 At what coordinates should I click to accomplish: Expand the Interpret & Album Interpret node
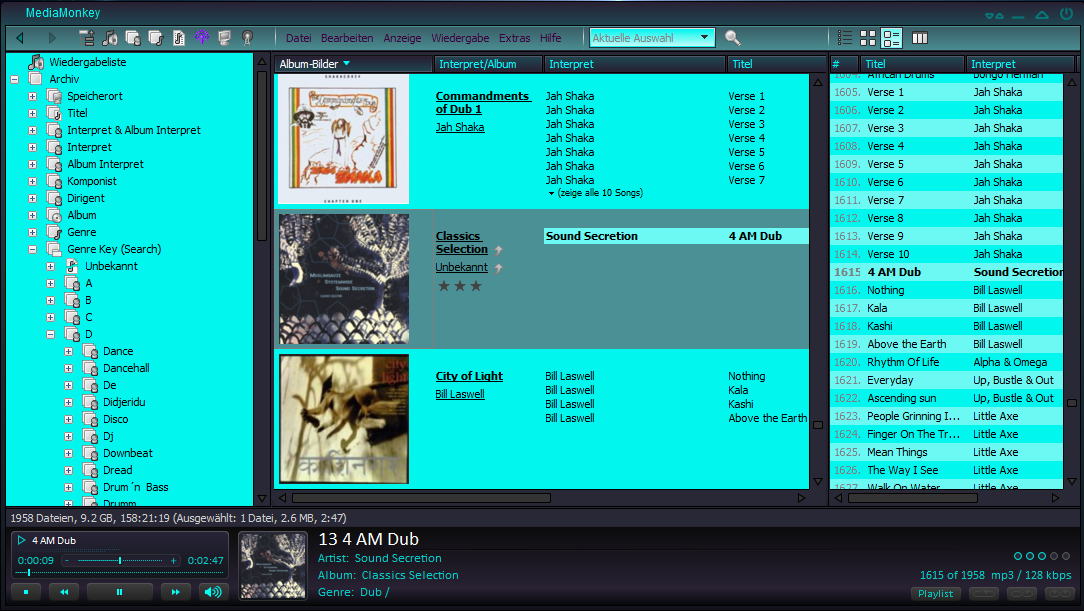32,130
